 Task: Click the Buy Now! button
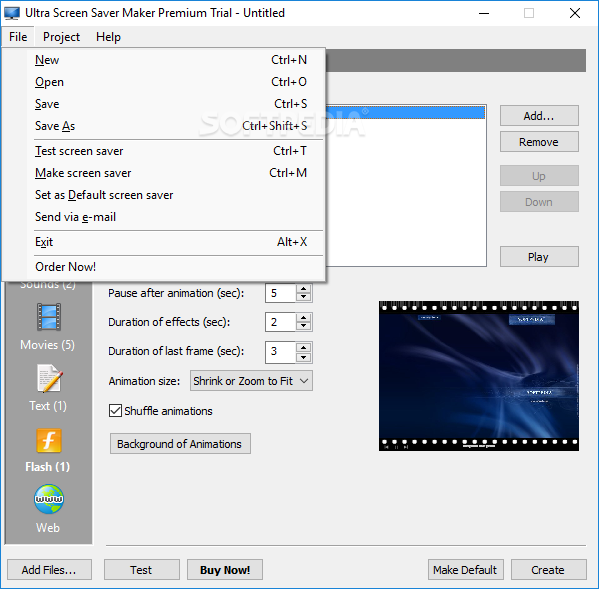(225, 570)
